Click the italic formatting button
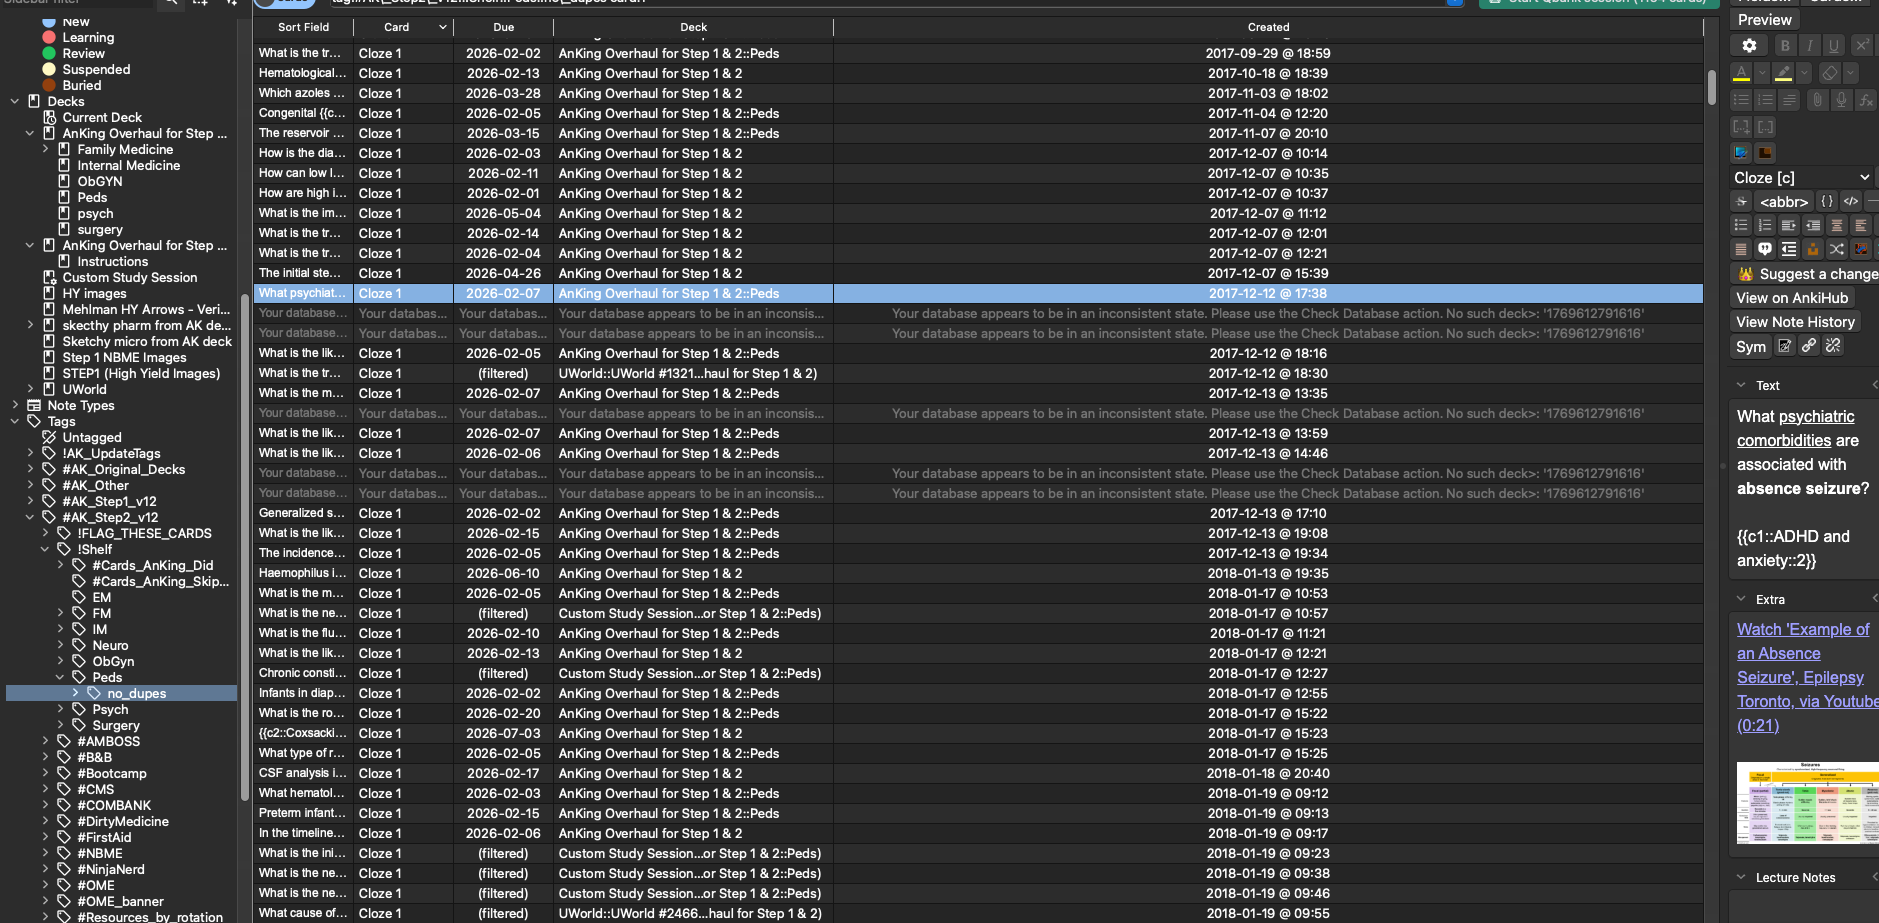This screenshot has height=923, width=1879. [x=1809, y=46]
